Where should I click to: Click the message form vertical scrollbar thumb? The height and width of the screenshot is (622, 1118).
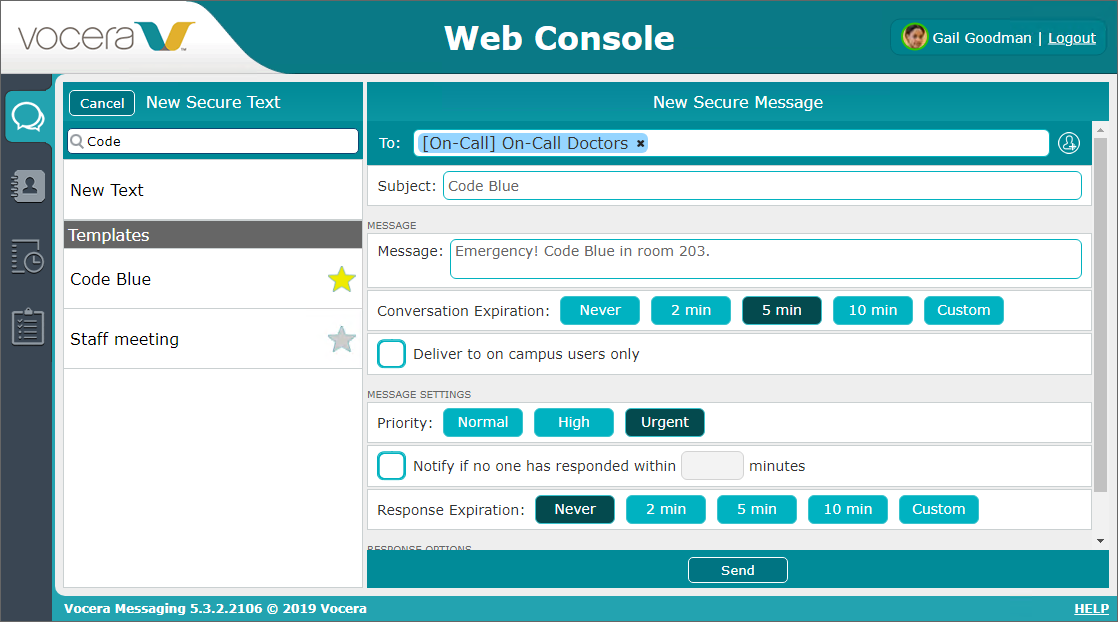(1100, 314)
